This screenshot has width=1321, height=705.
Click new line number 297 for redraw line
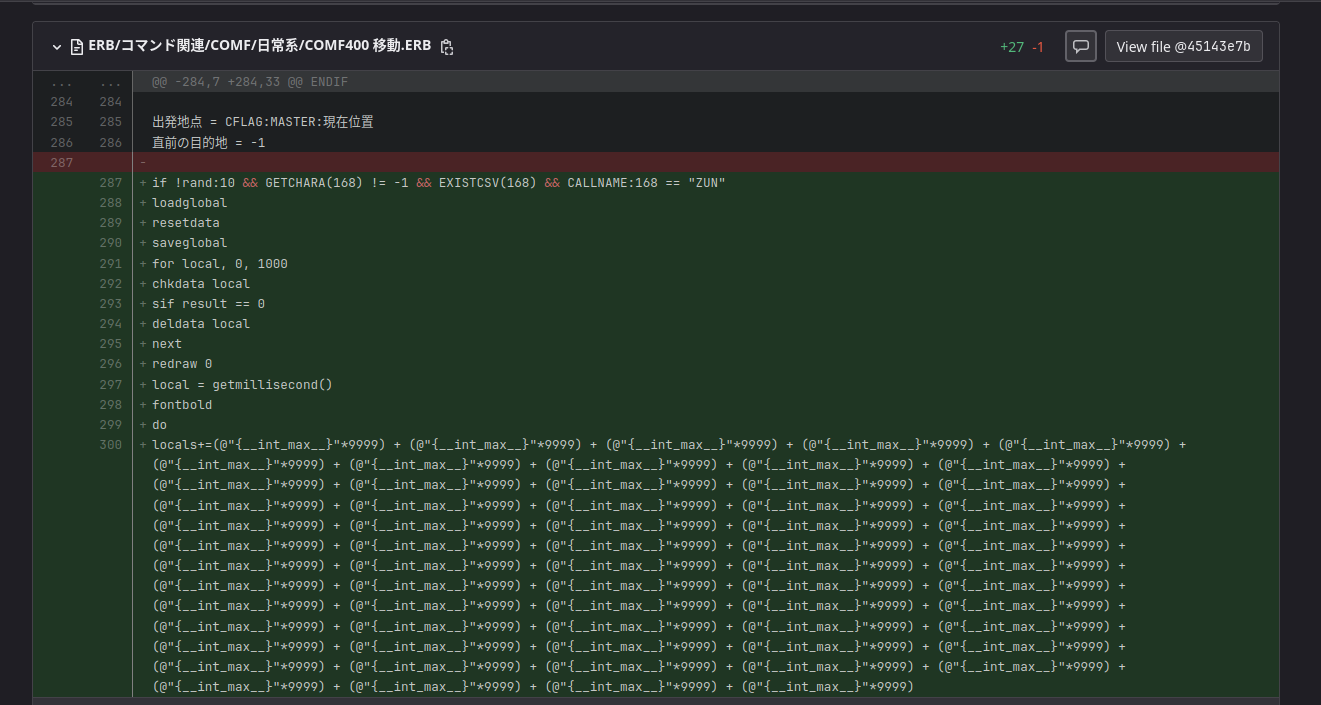110,385
